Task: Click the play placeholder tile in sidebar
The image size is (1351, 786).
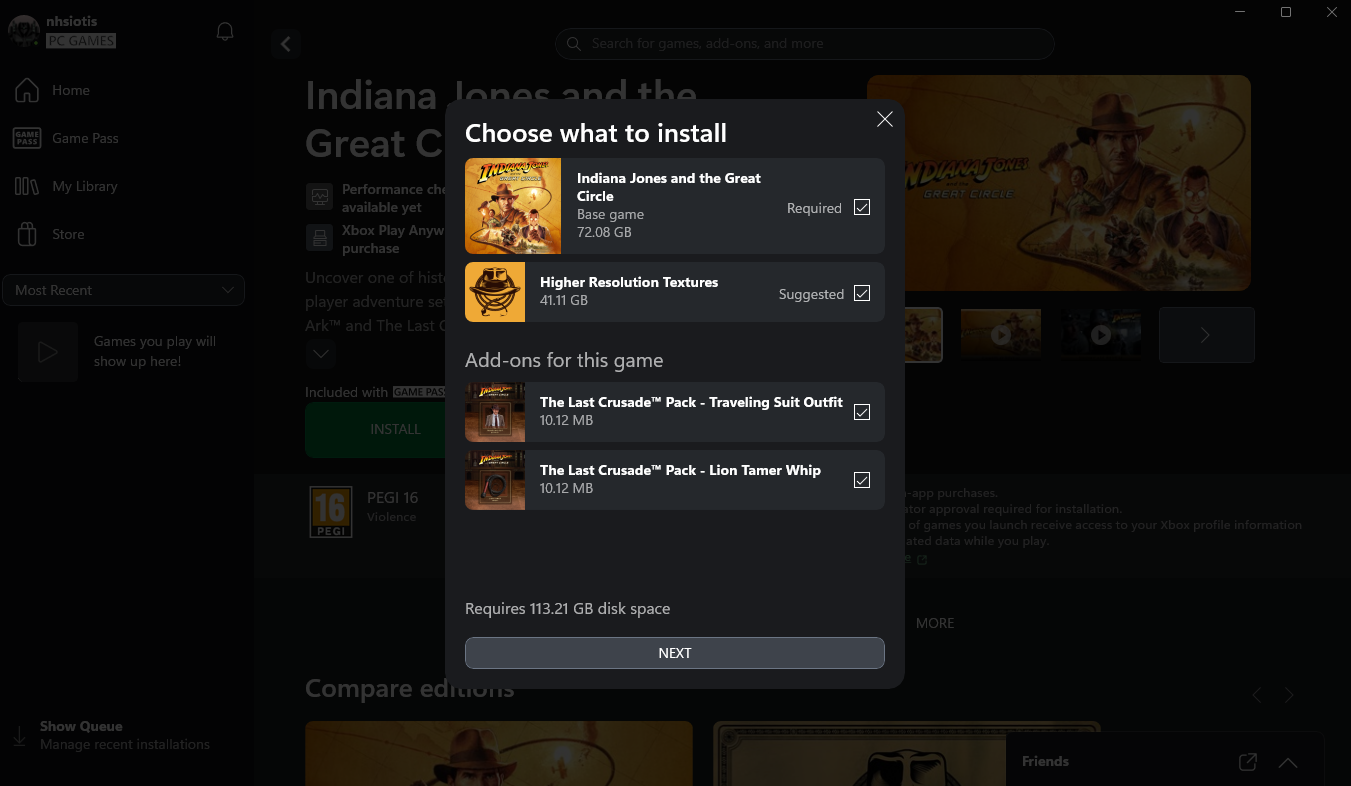Action: [x=47, y=352]
